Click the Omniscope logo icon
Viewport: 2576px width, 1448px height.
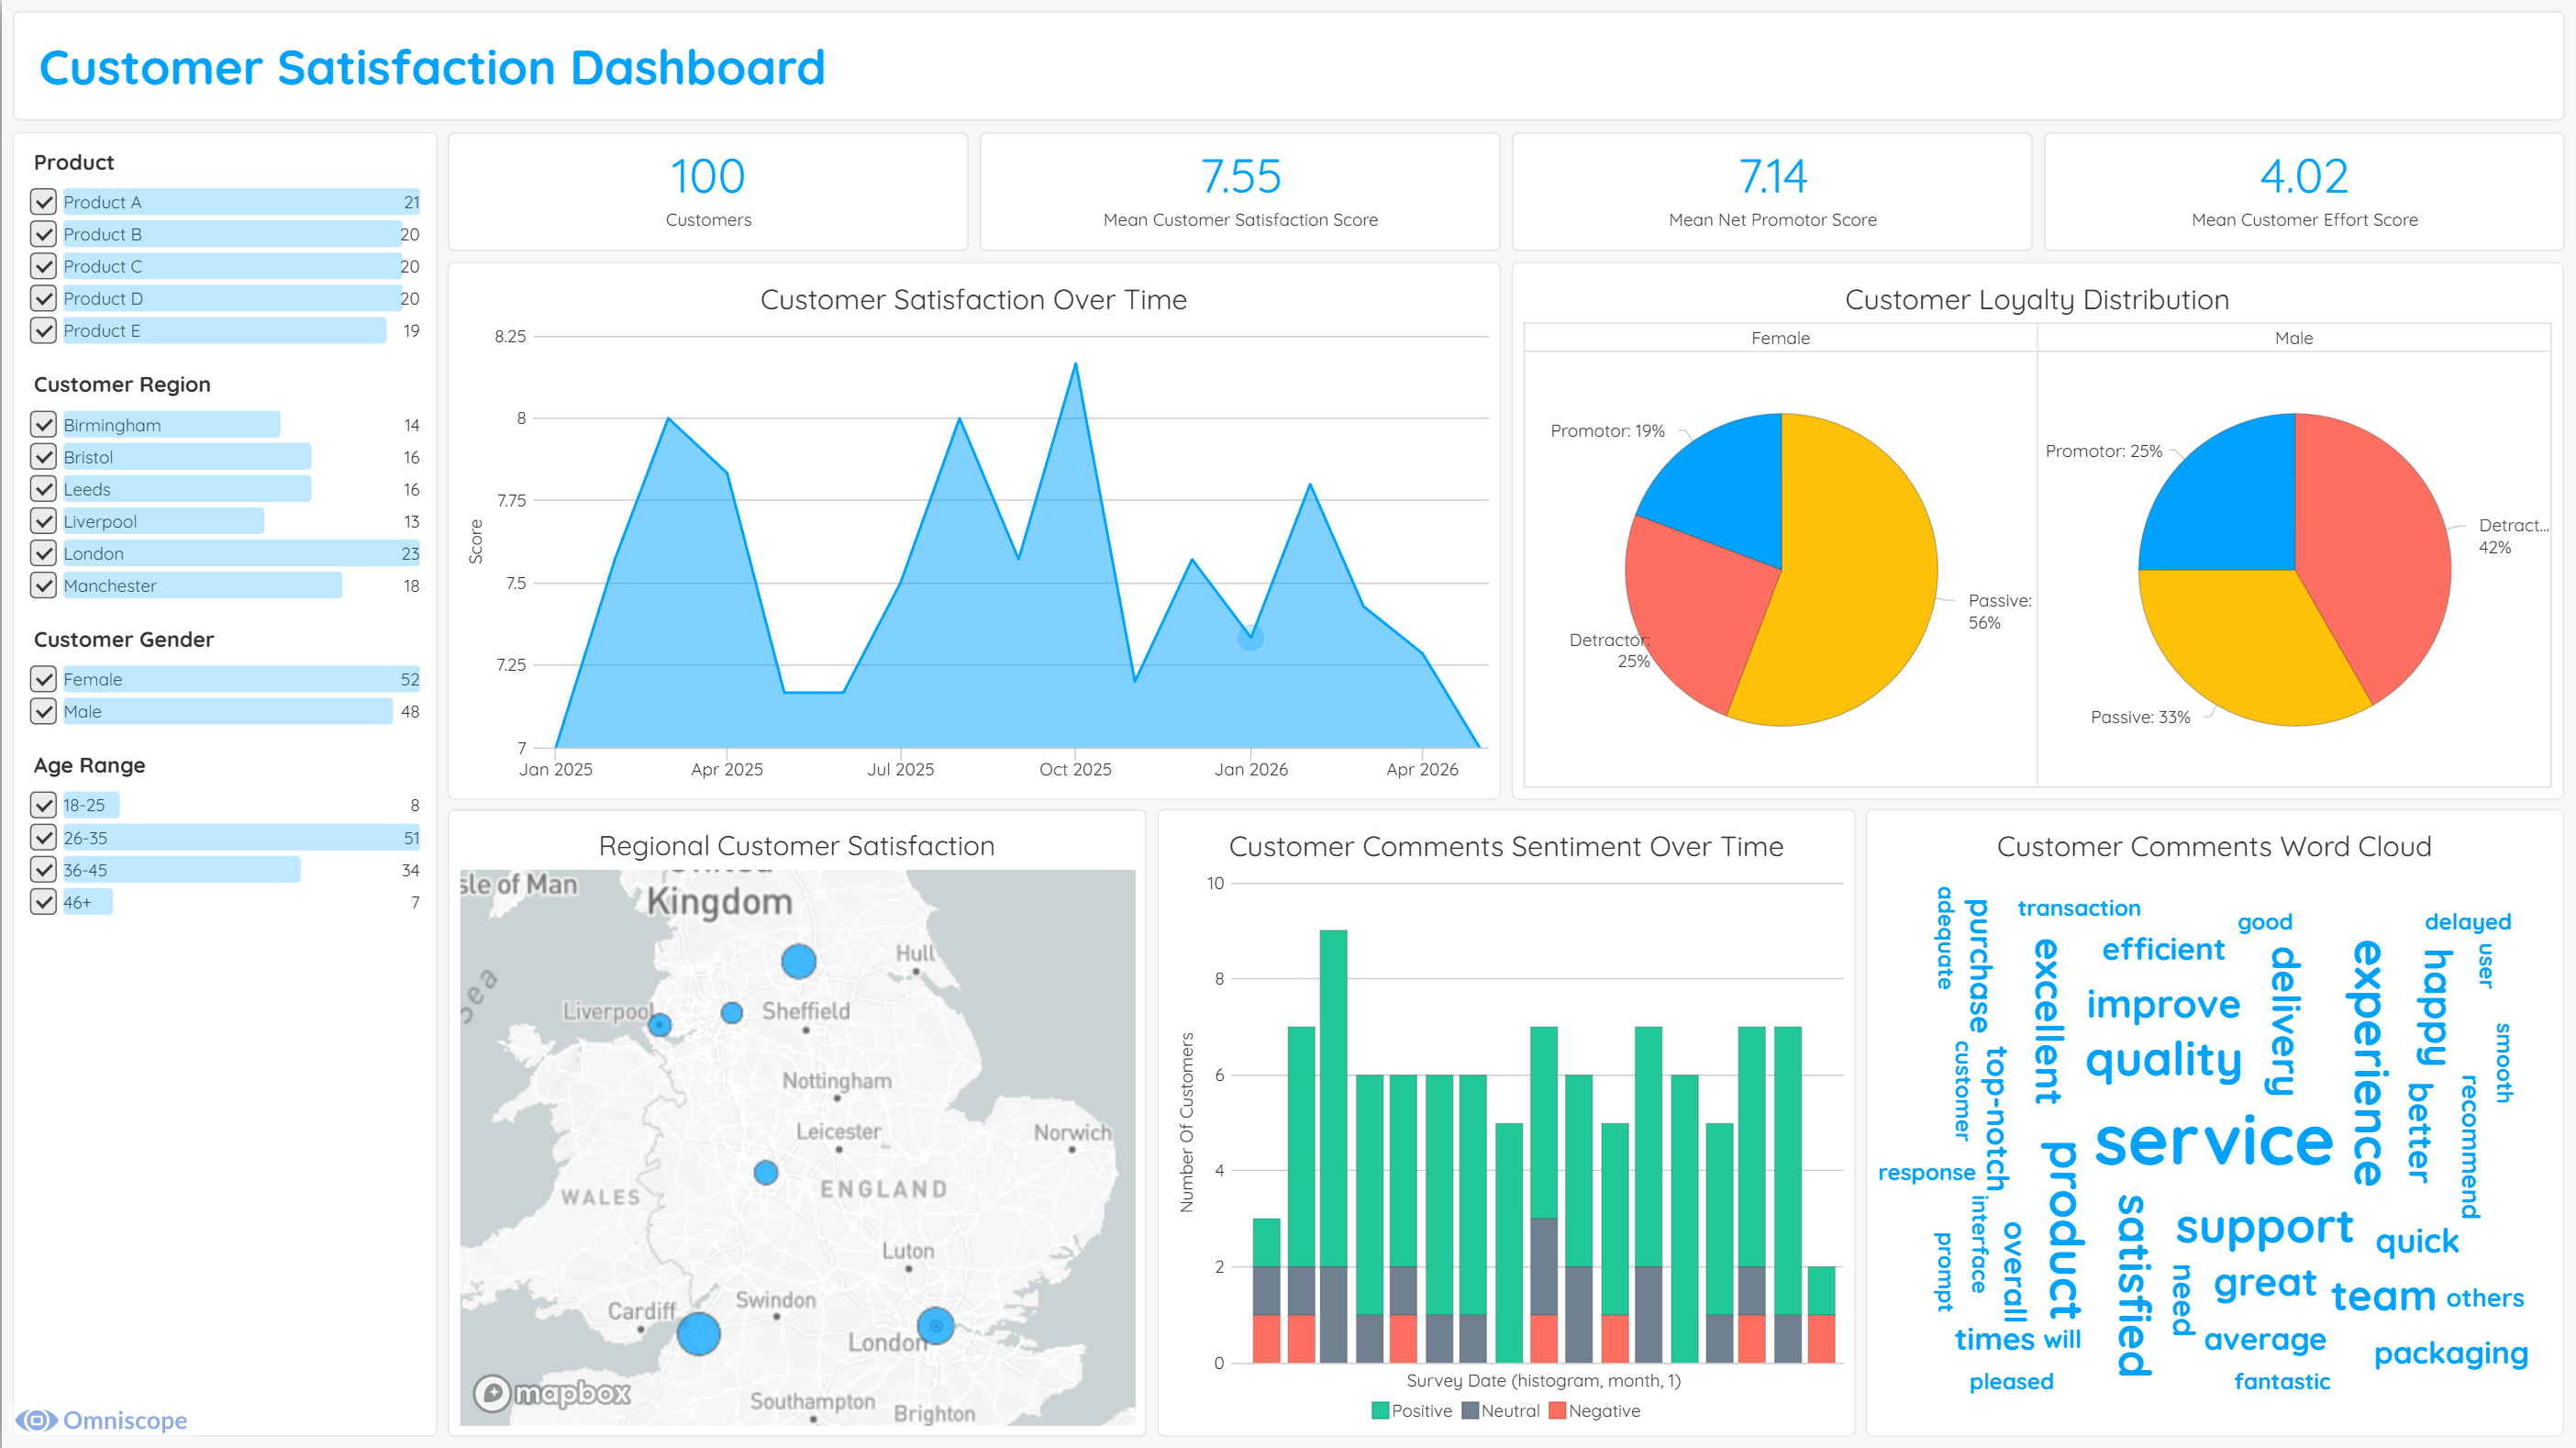36,1420
